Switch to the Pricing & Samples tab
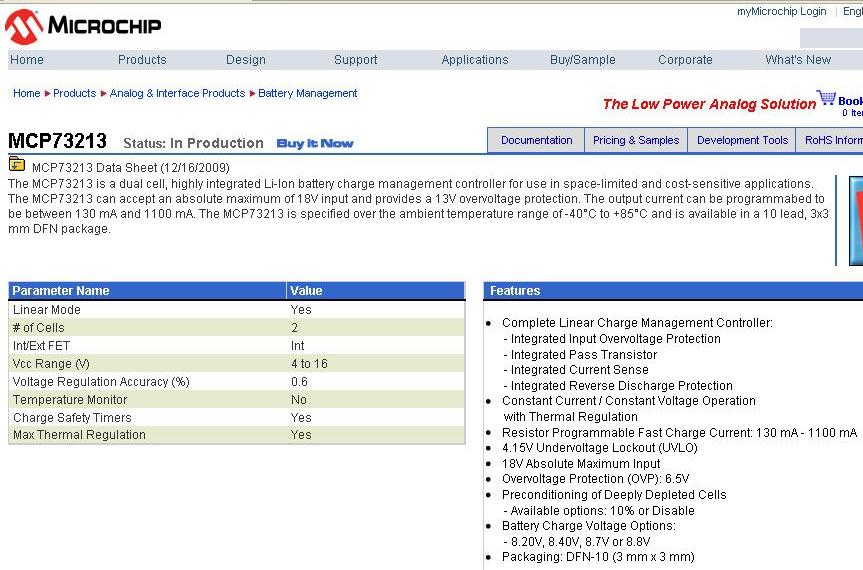 [x=636, y=140]
